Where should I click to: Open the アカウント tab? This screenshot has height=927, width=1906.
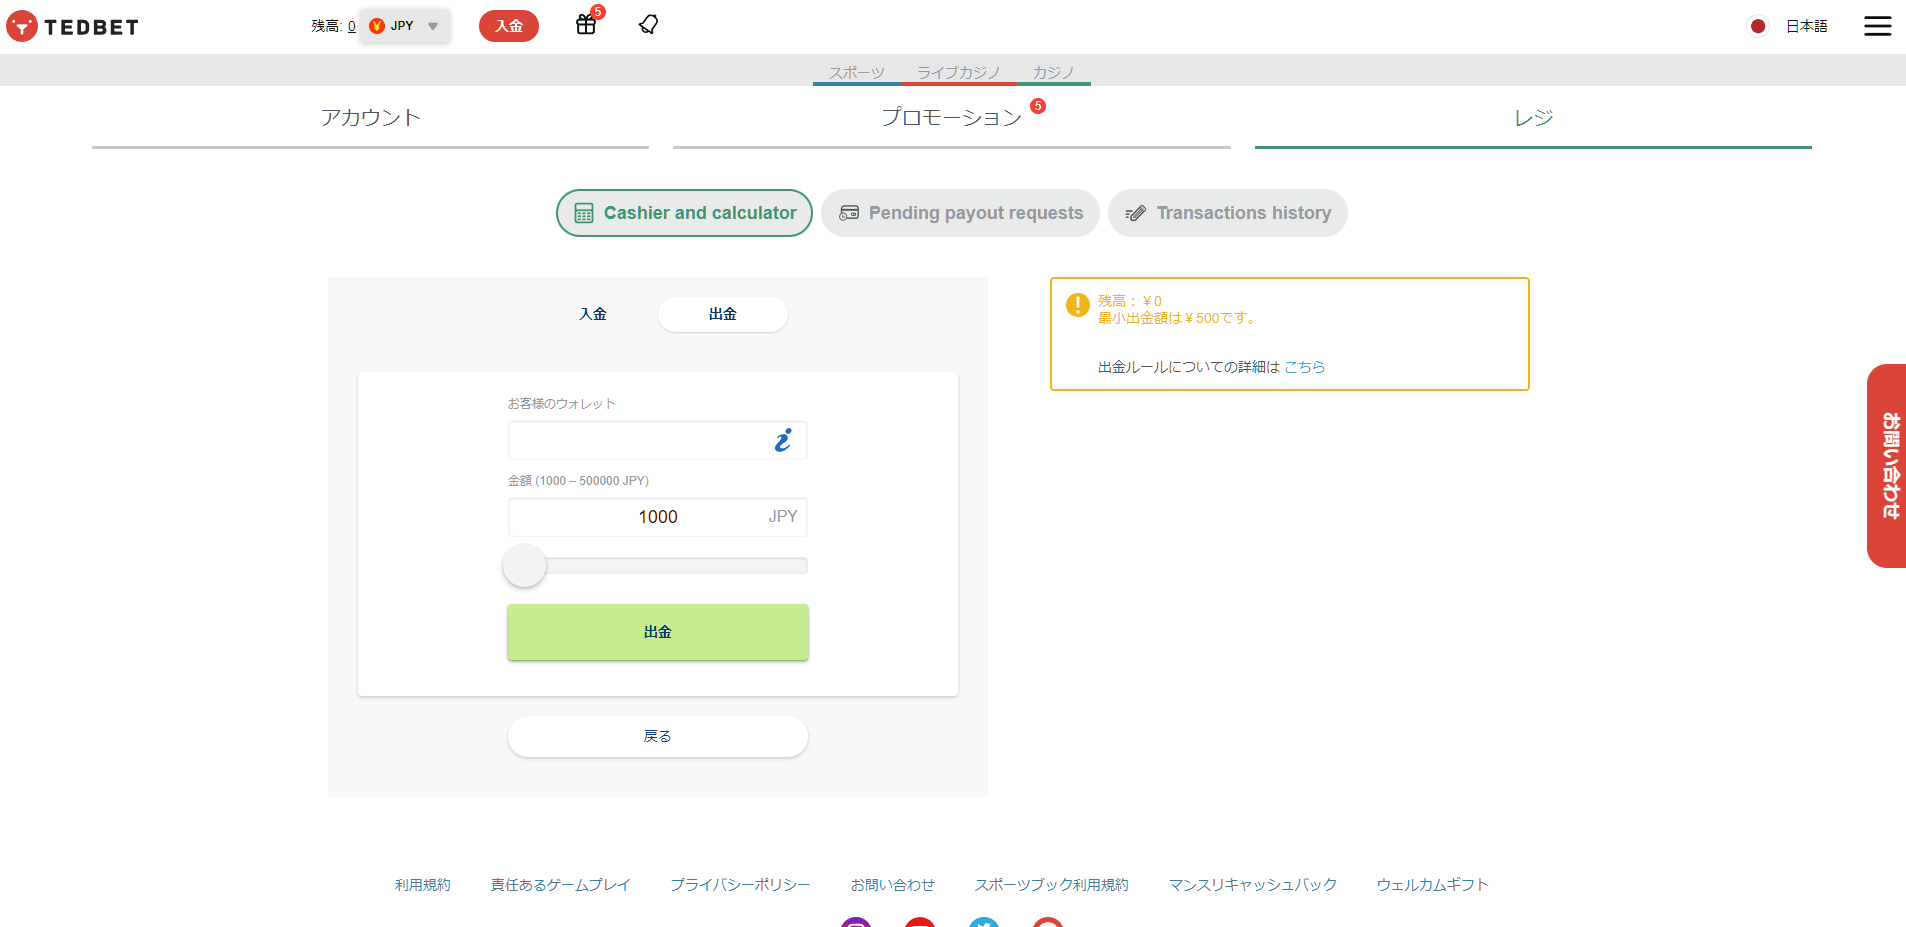point(370,118)
